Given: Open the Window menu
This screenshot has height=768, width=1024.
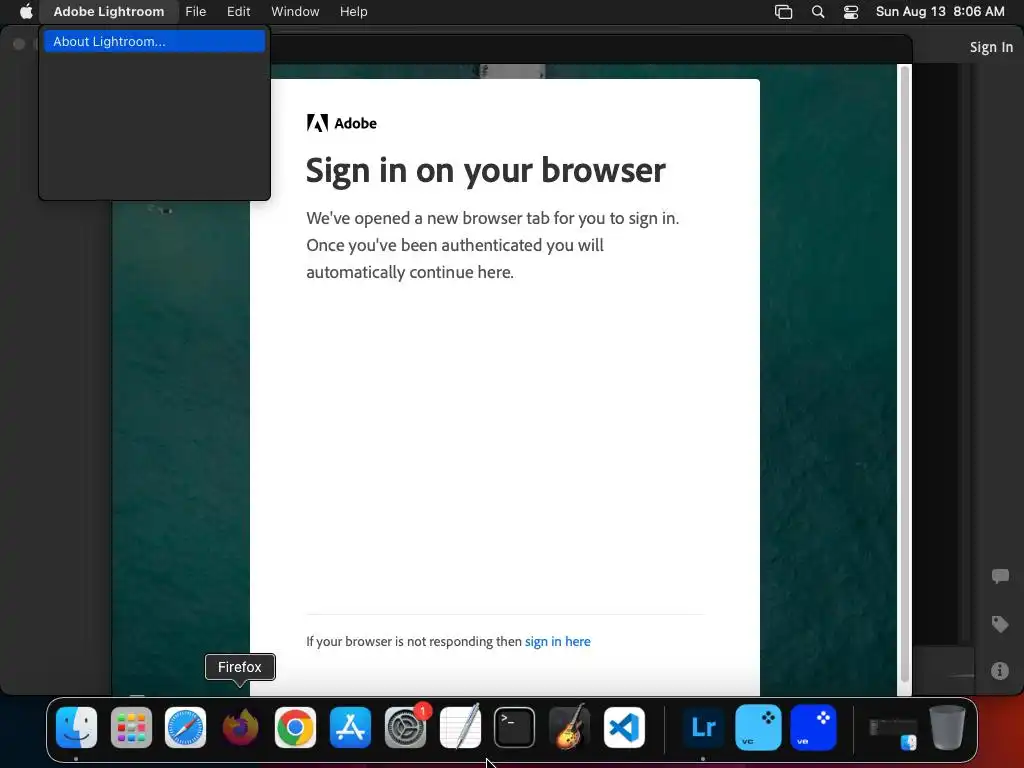Looking at the screenshot, I should tap(295, 11).
